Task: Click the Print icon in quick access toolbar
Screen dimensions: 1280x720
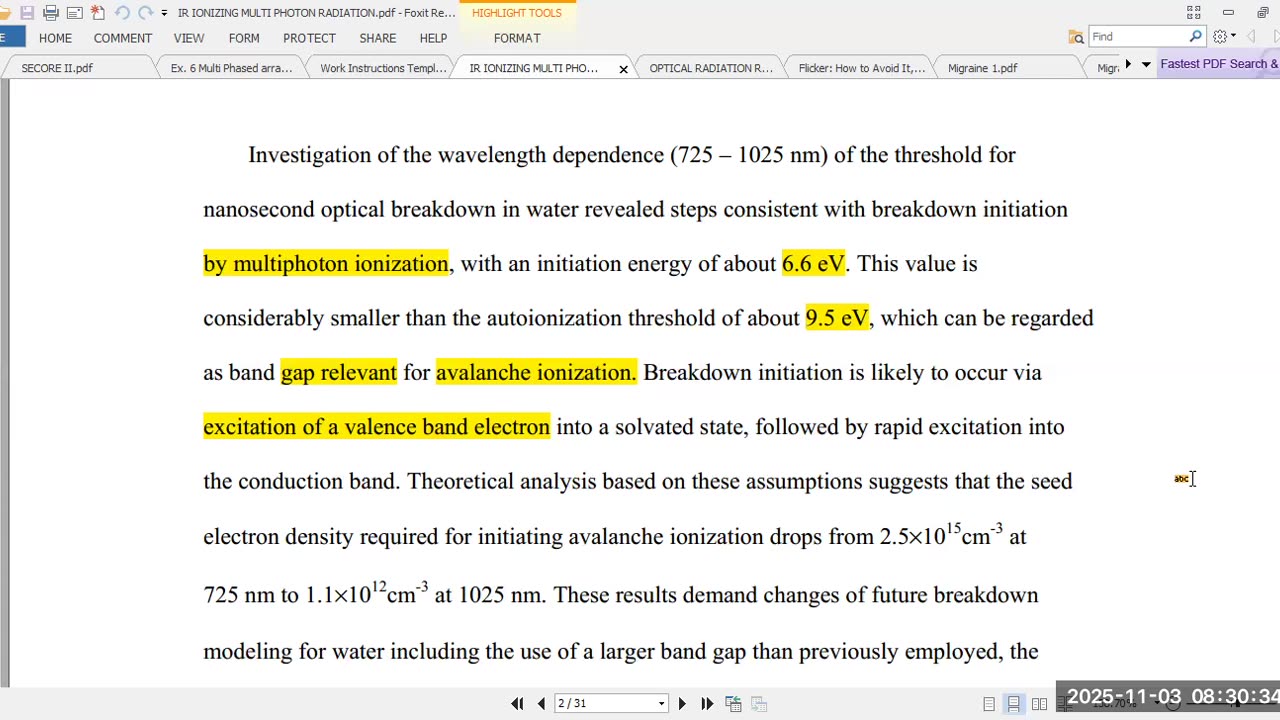Action: (x=51, y=13)
